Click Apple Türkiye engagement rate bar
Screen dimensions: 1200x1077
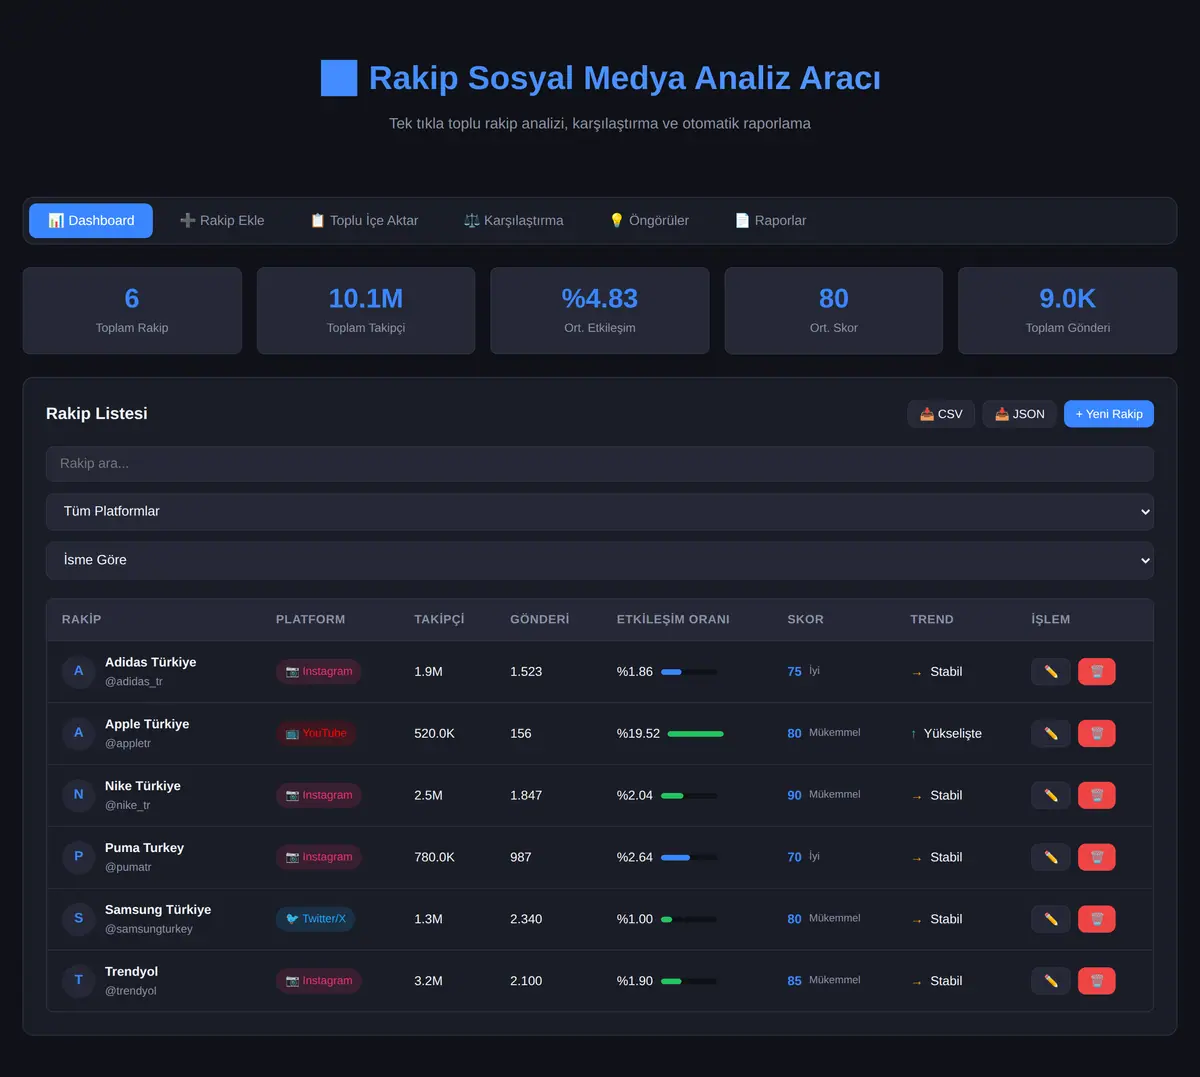coord(695,734)
